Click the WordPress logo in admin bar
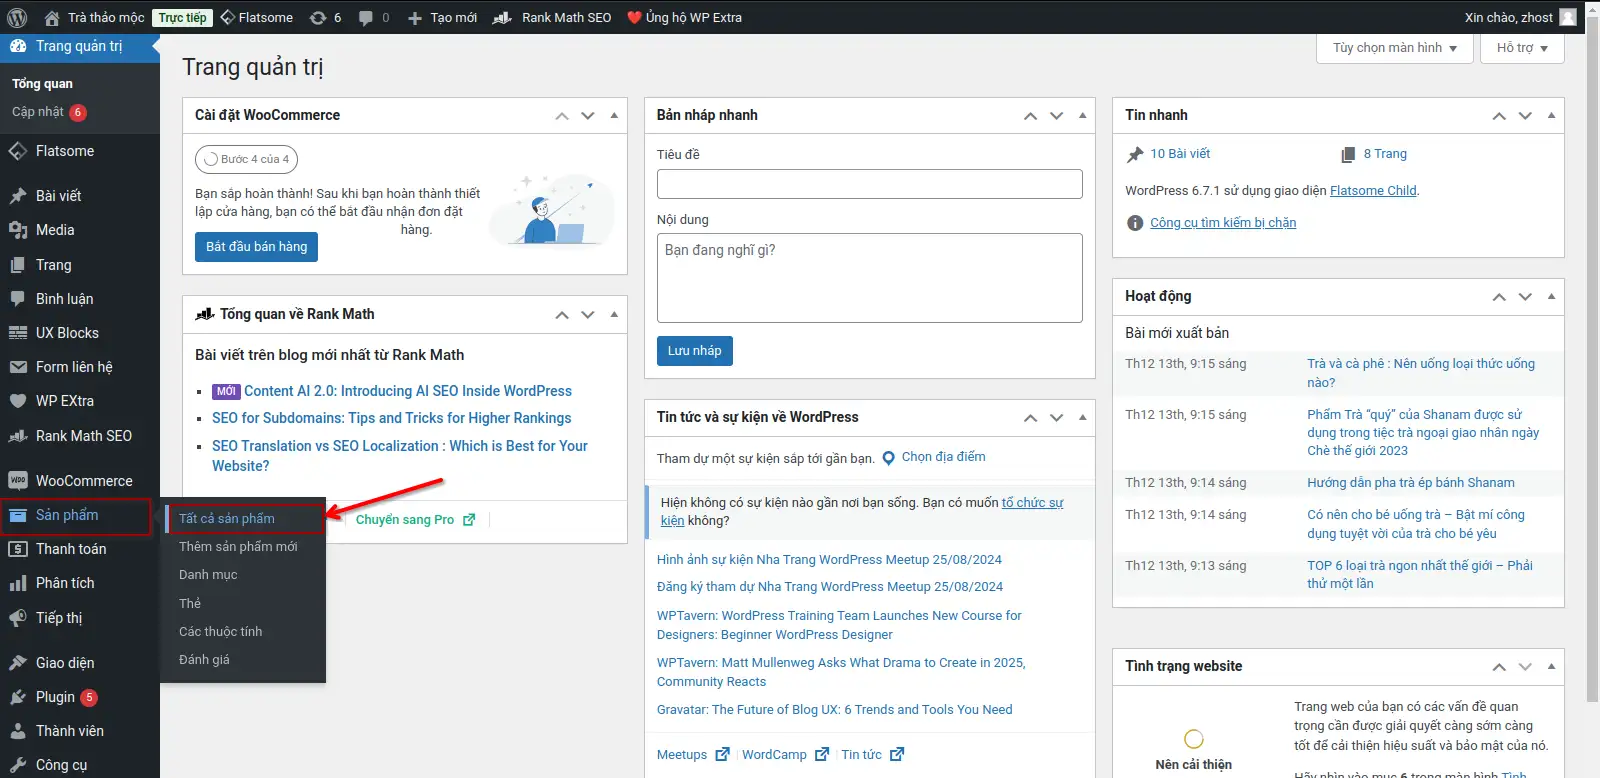 coord(17,17)
